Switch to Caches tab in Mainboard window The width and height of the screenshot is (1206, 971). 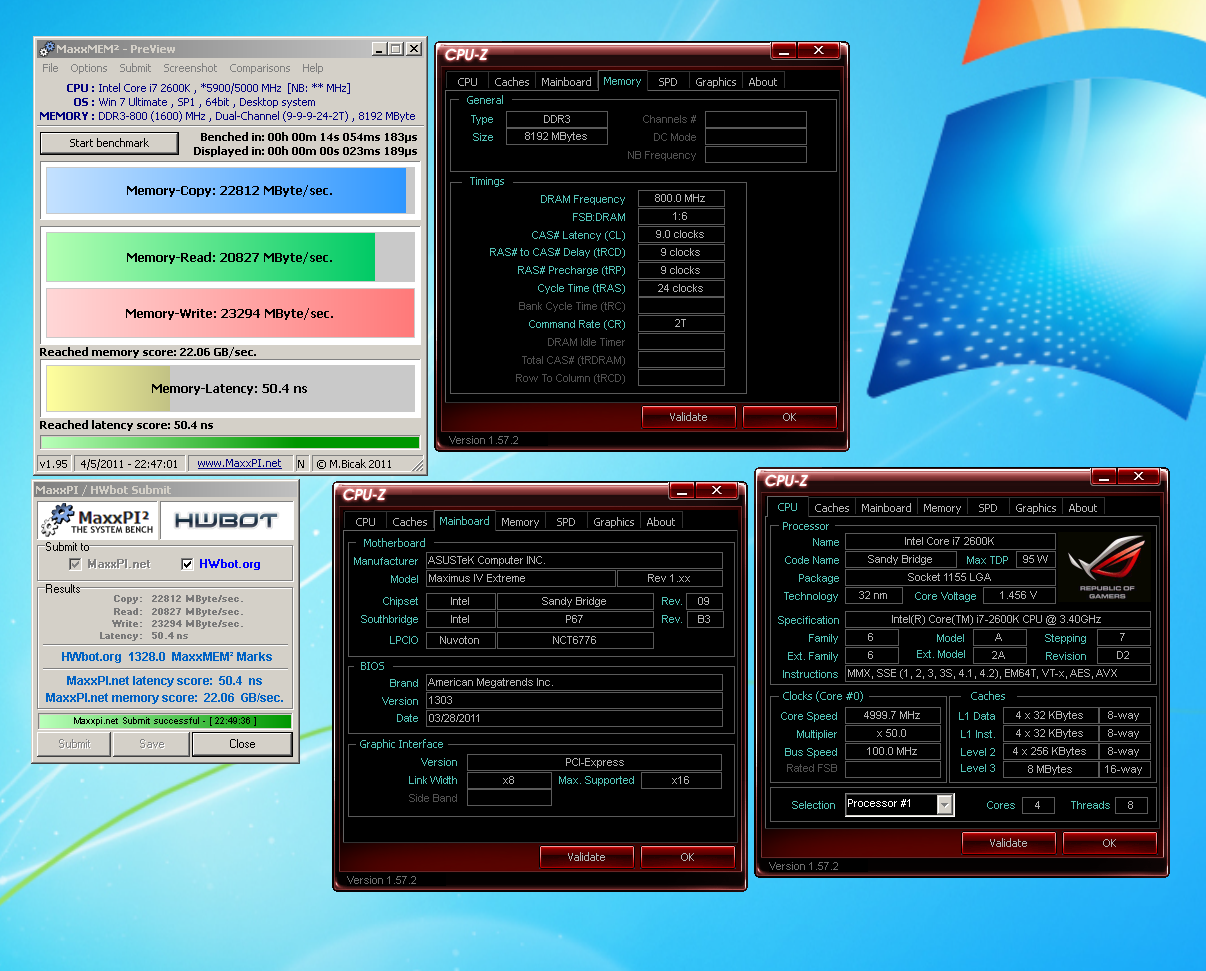[410, 522]
